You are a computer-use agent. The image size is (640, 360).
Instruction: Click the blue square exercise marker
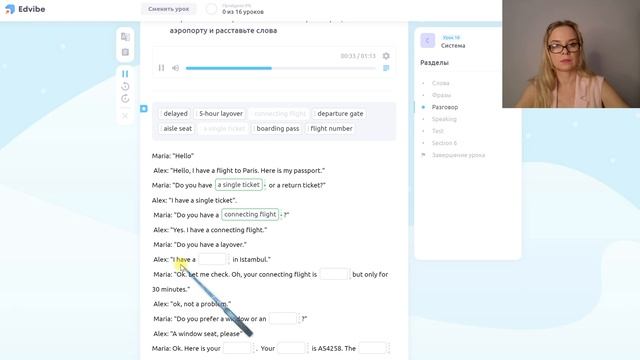pos(144,109)
